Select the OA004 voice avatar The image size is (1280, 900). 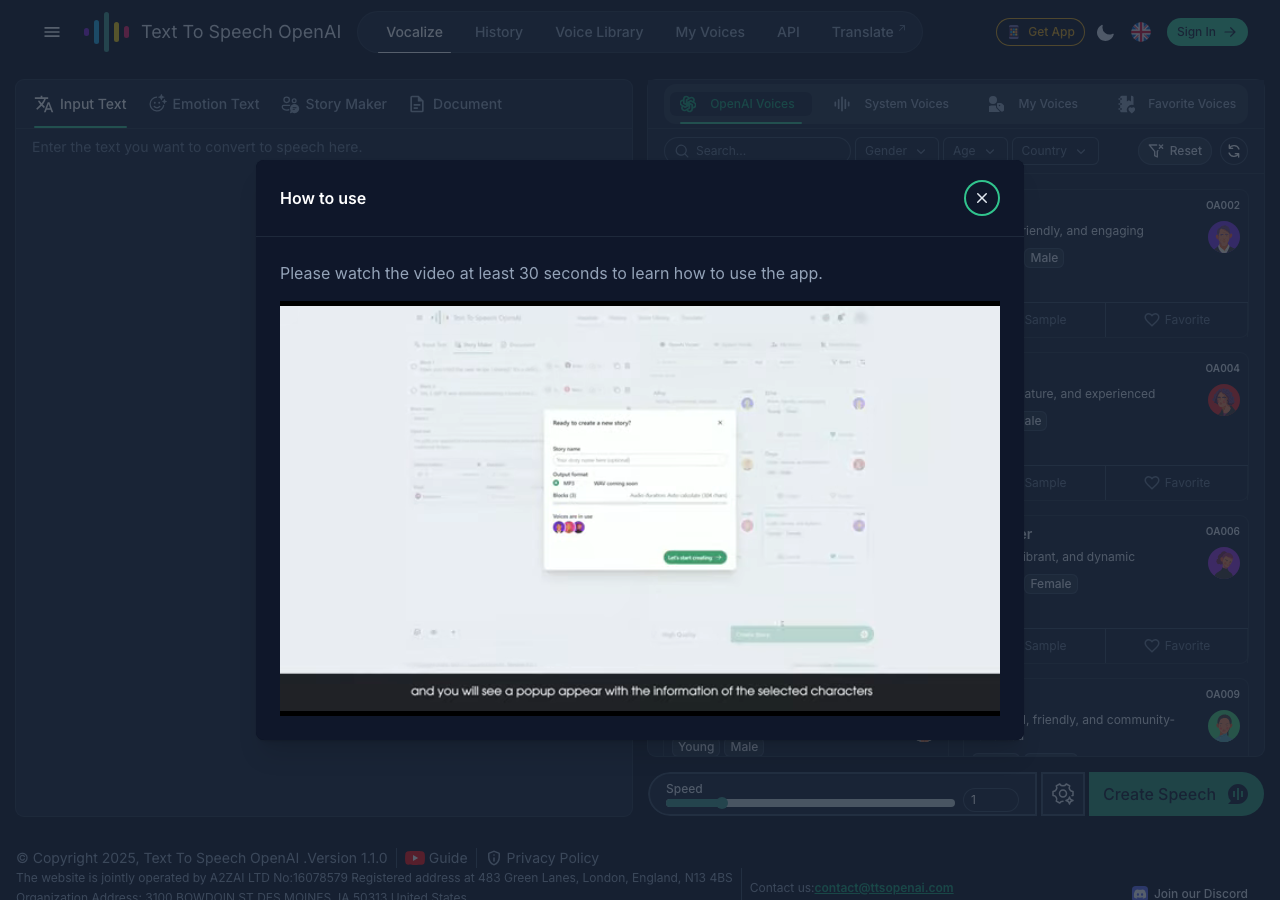1224,400
